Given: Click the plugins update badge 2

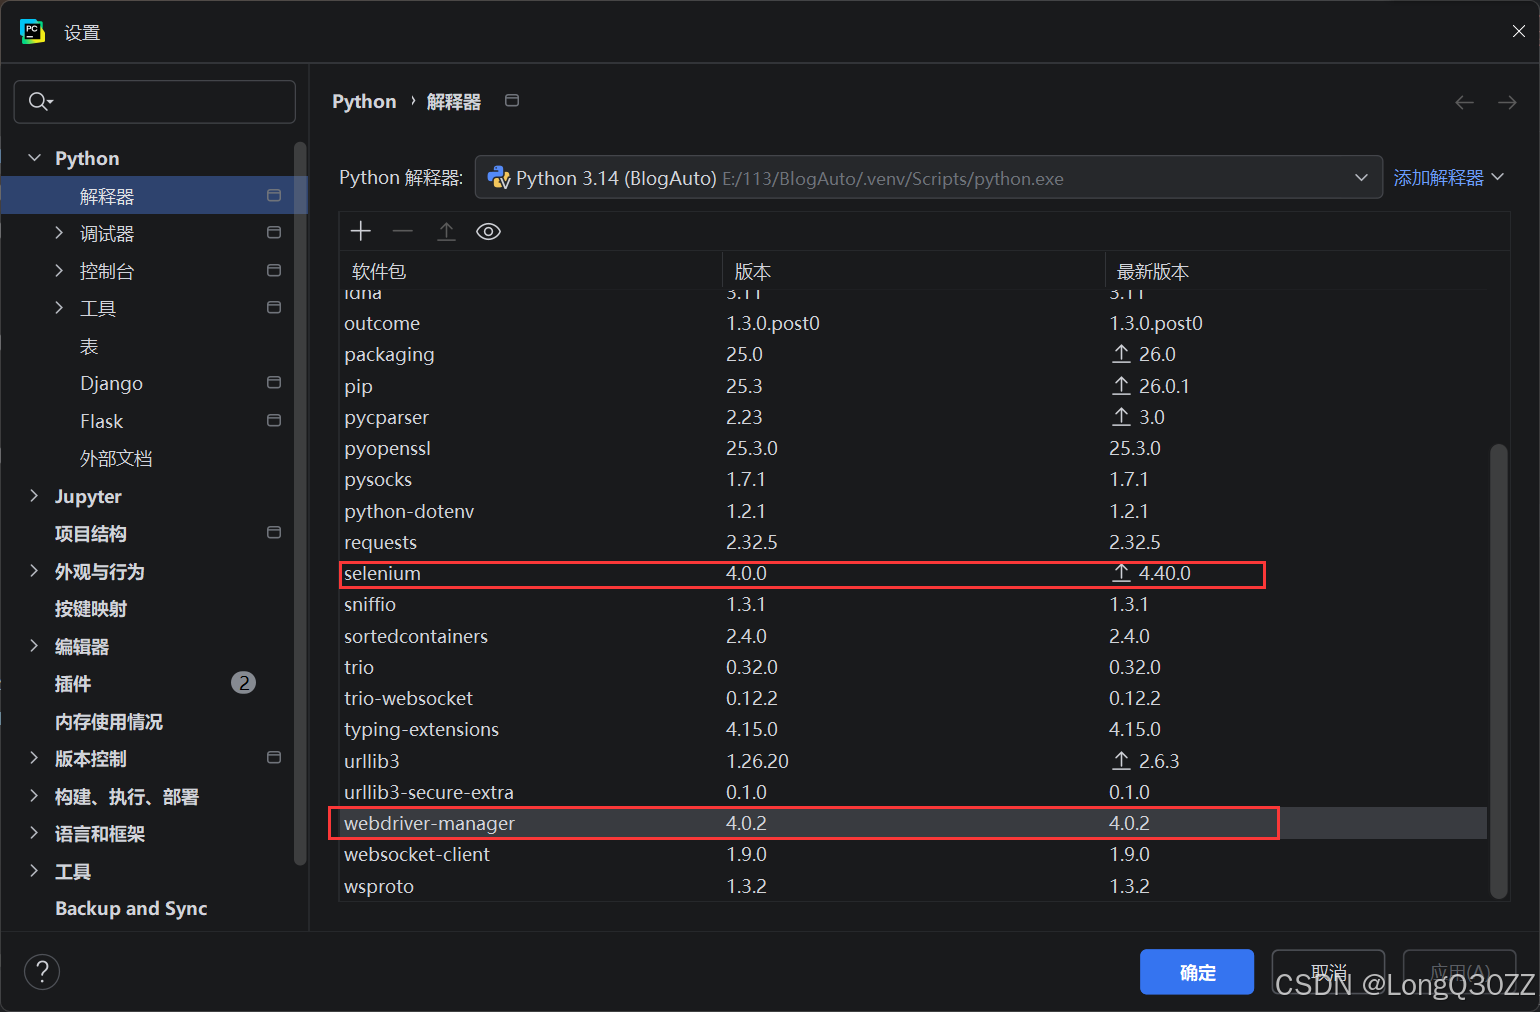Looking at the screenshot, I should tap(243, 683).
